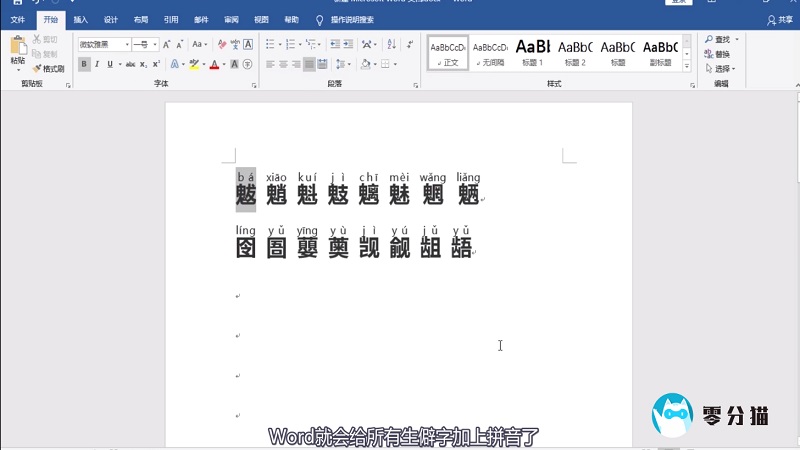Click the Cut (剪切) scissors icon
Screen dimensions: 800x450
coord(37,39)
